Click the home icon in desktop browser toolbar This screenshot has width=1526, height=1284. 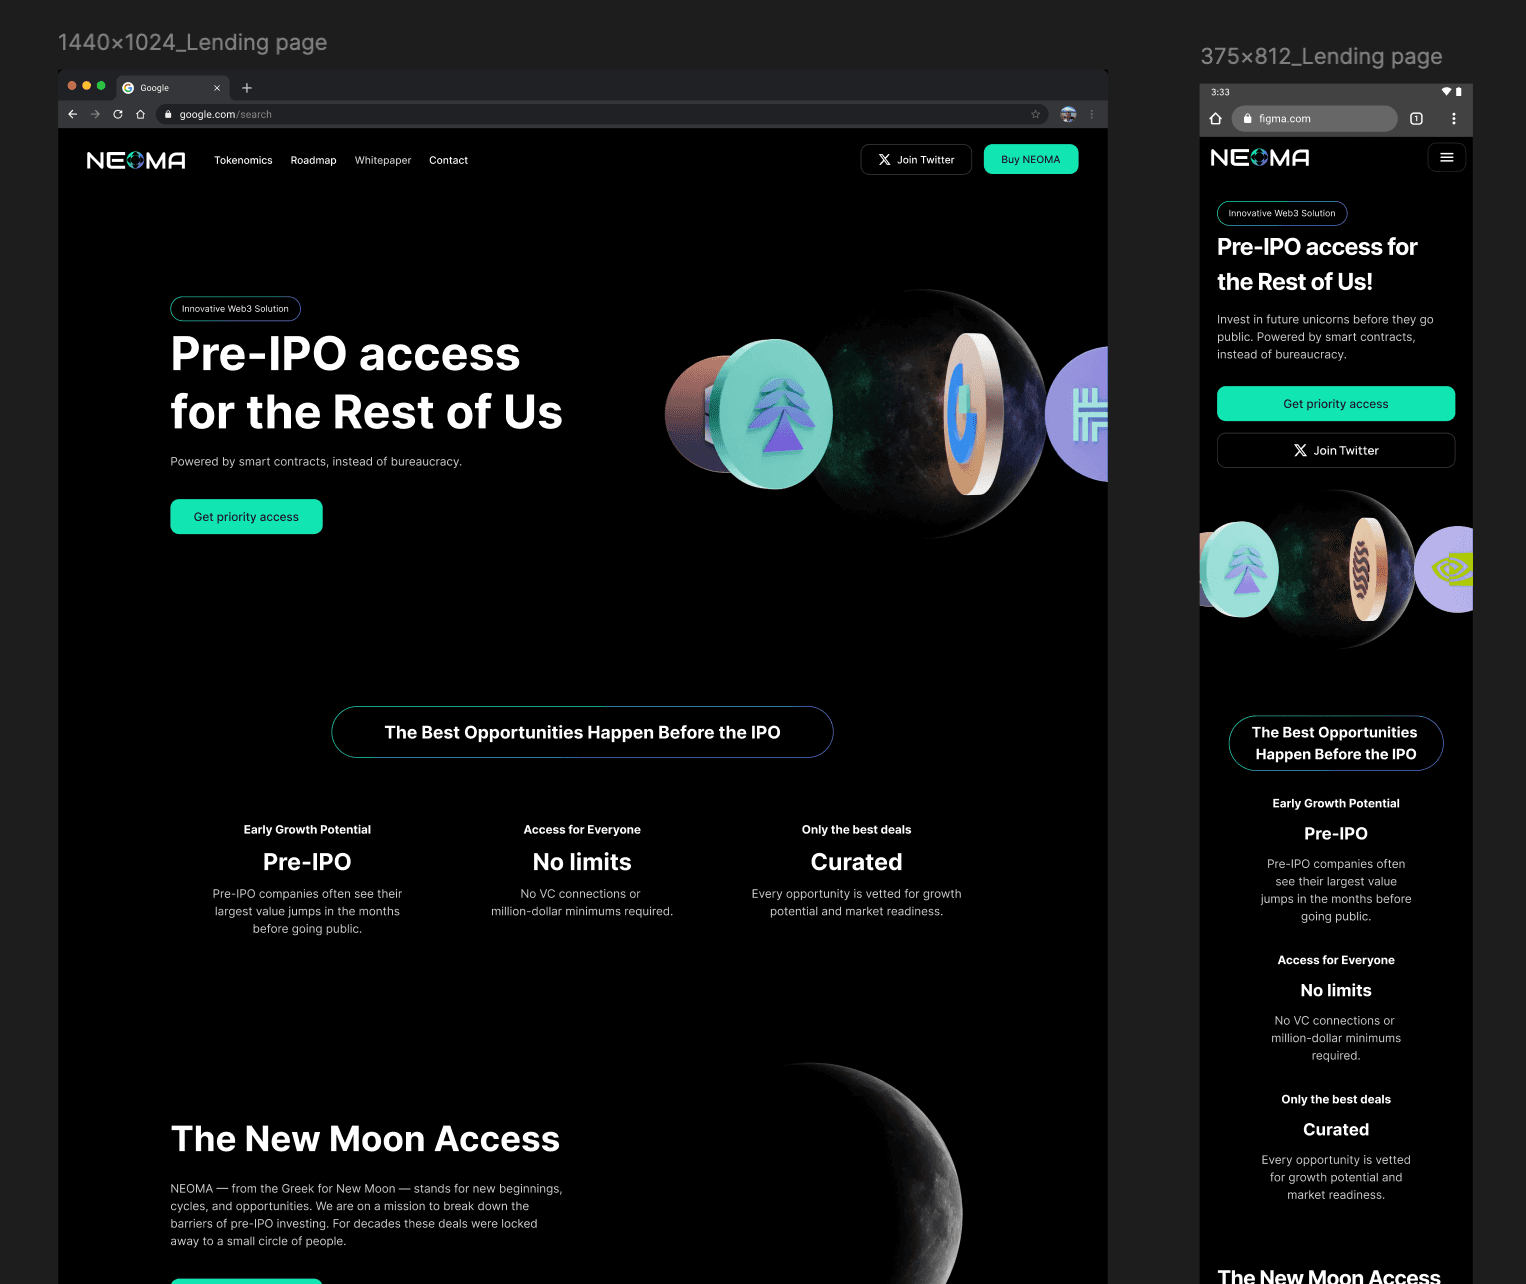tap(141, 114)
